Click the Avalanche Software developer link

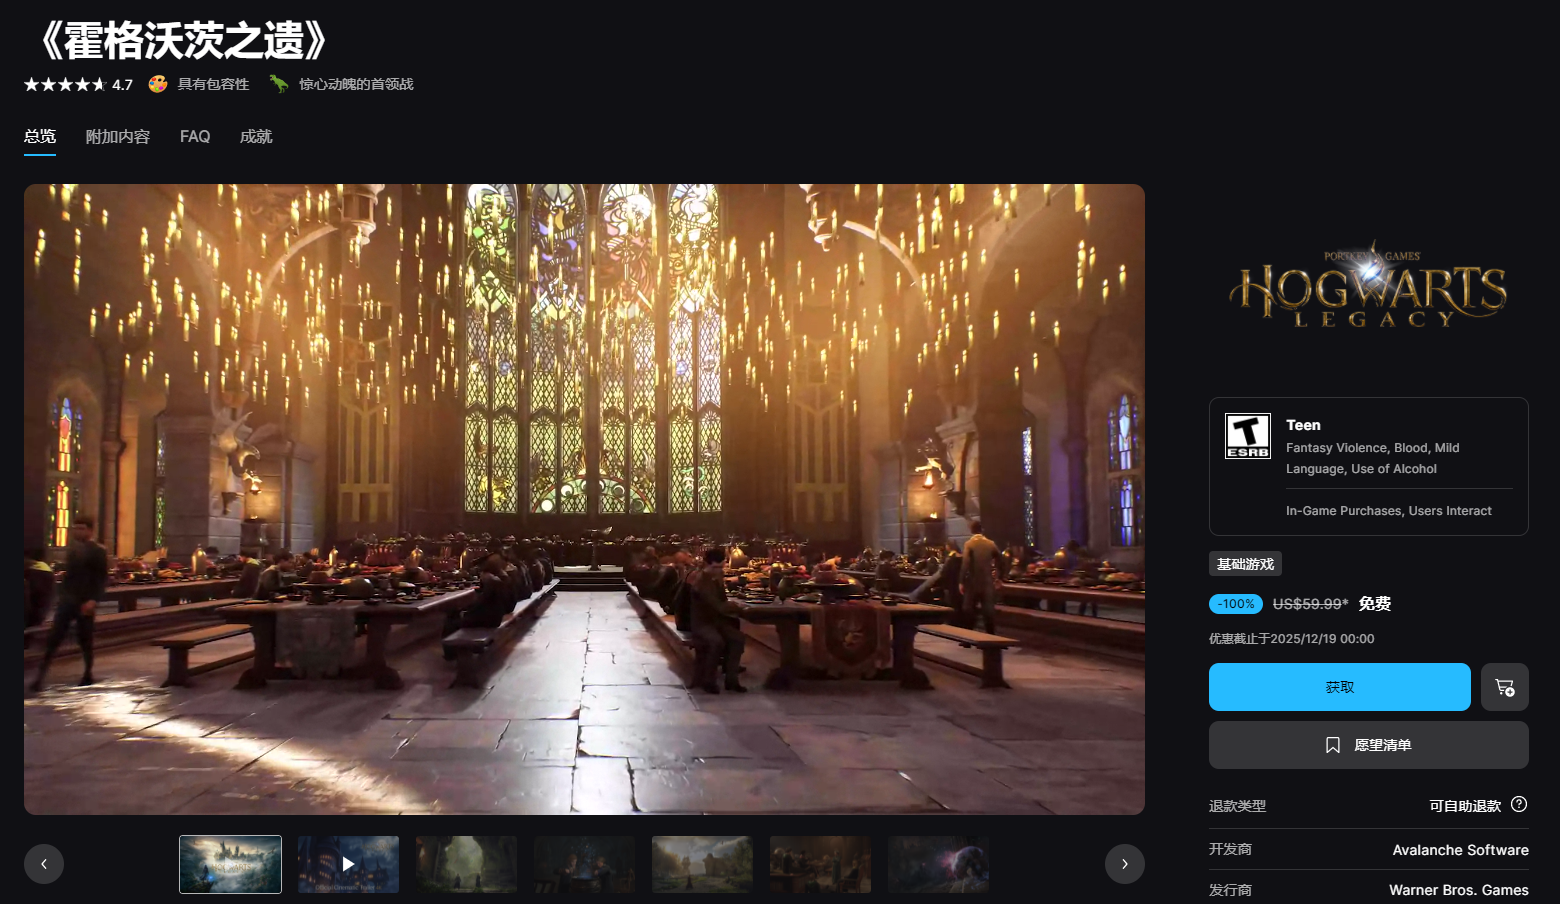[1460, 850]
